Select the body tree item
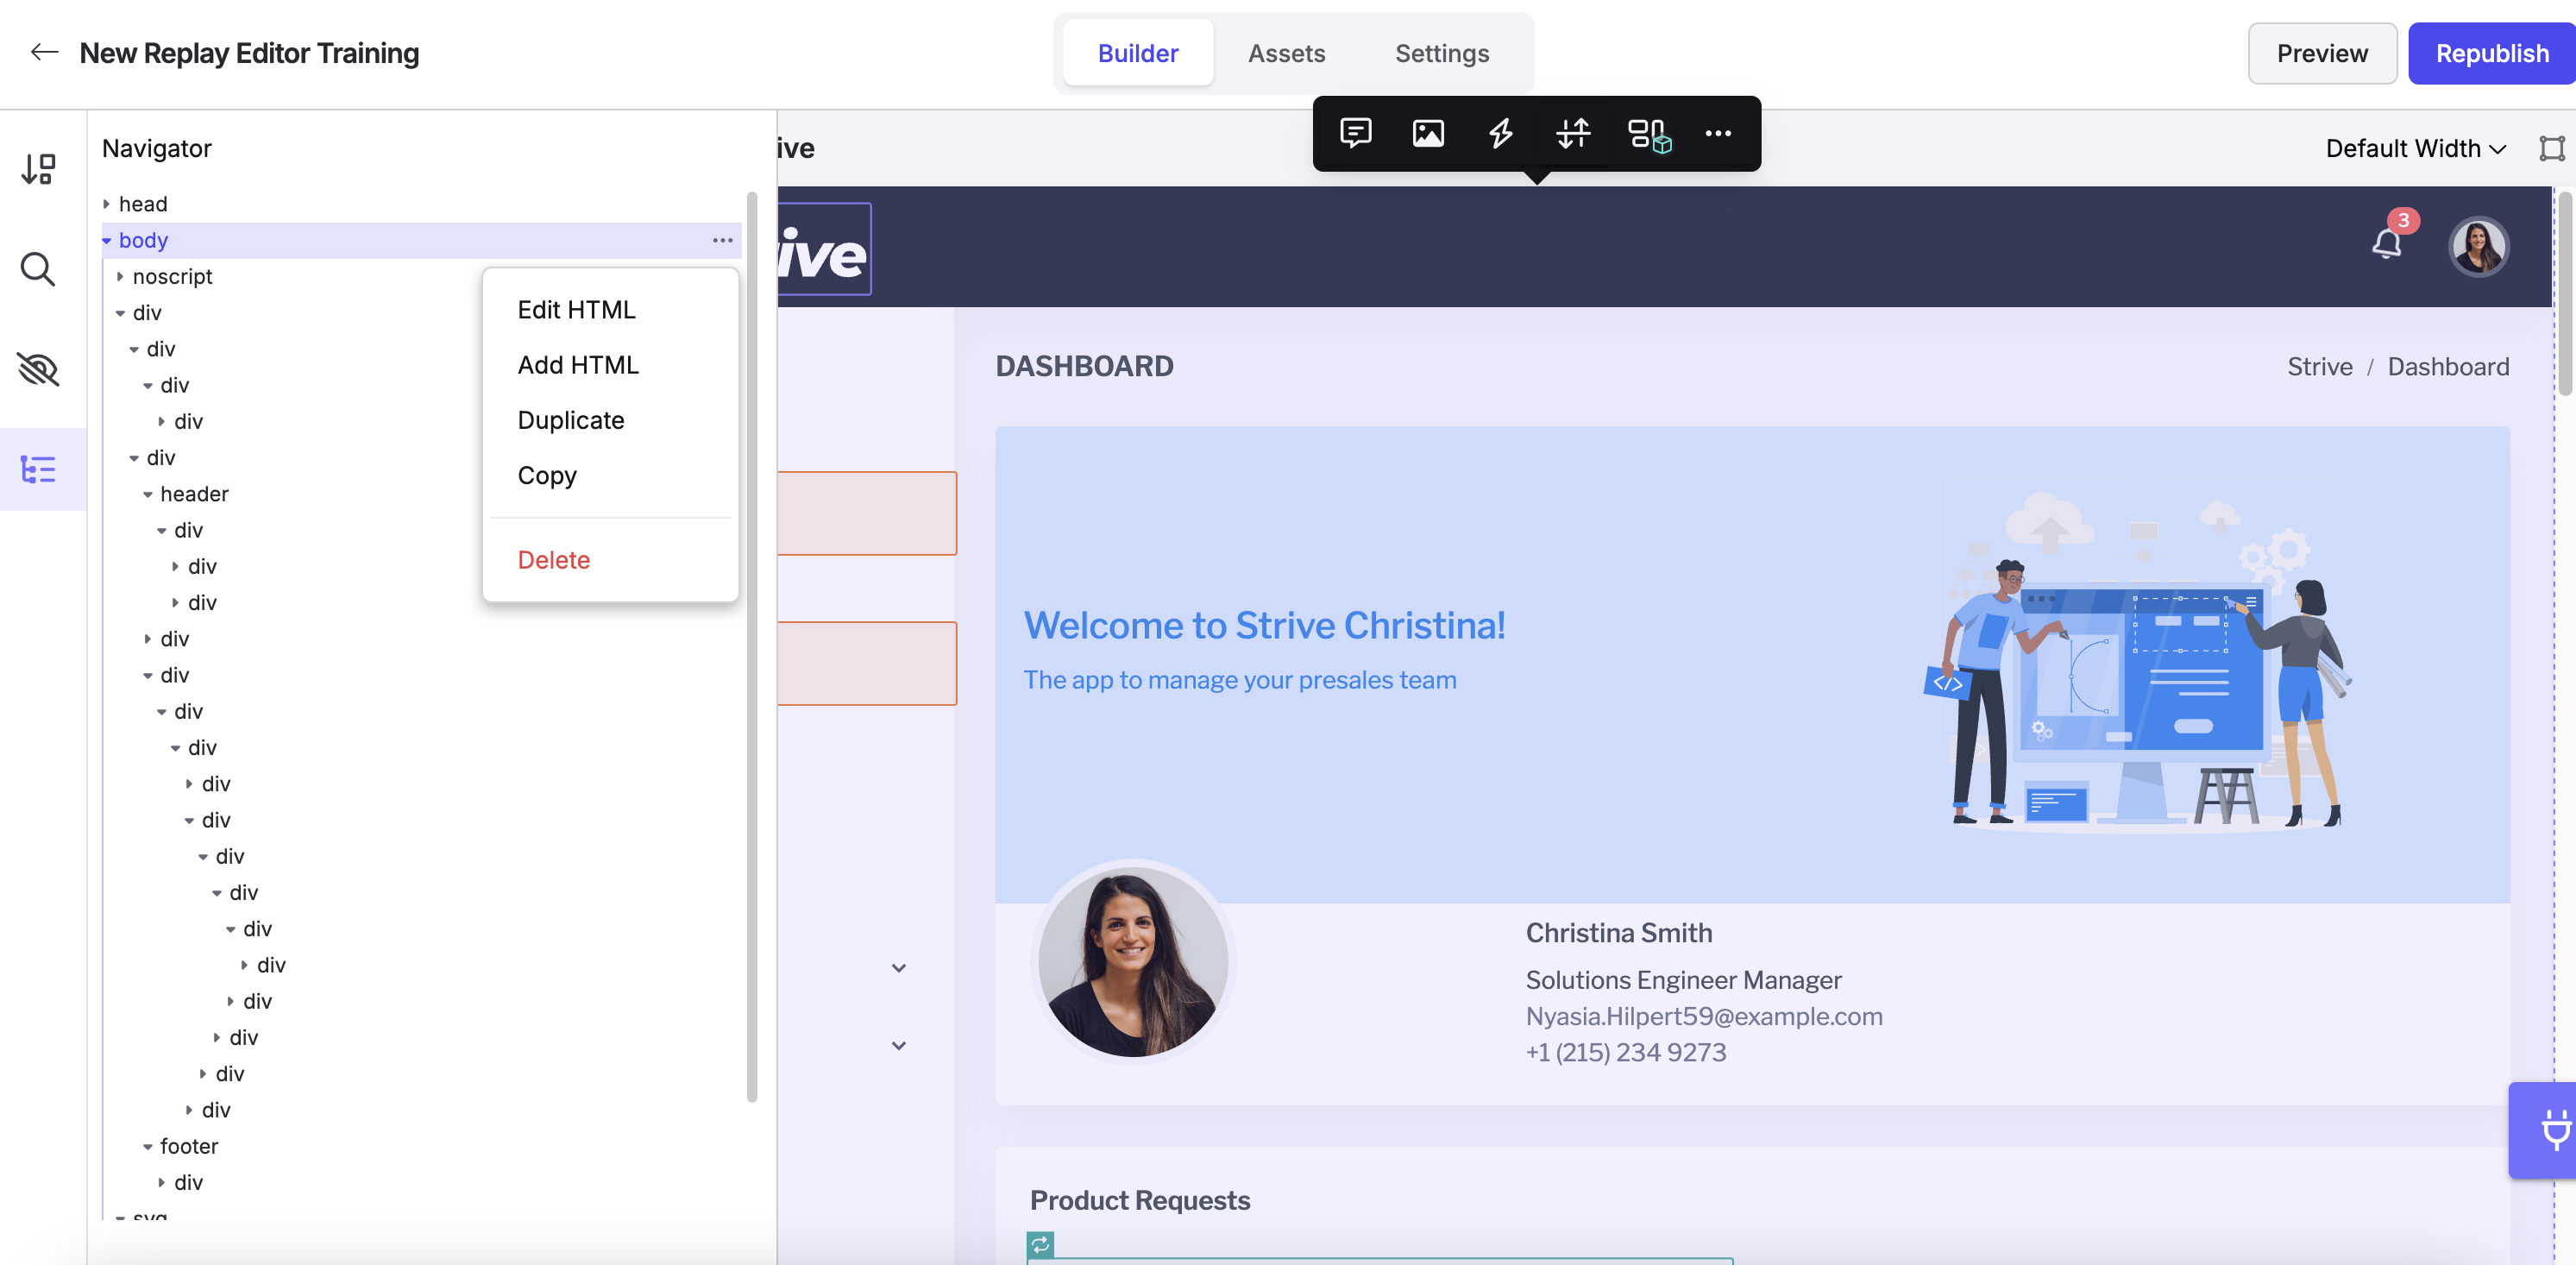 [x=143, y=240]
